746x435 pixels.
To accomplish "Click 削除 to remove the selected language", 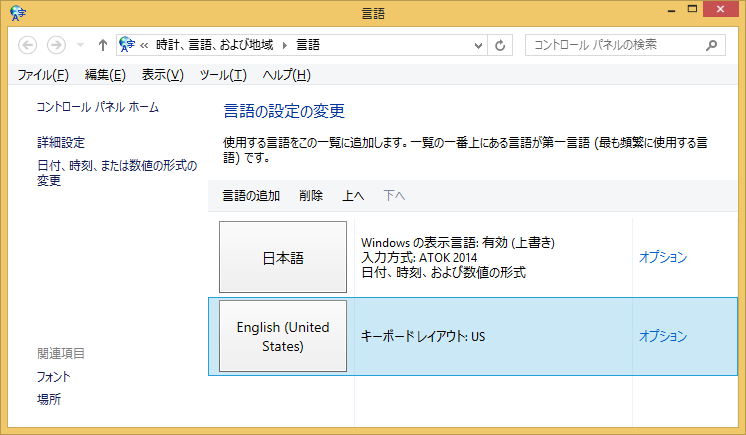I will tap(311, 196).
